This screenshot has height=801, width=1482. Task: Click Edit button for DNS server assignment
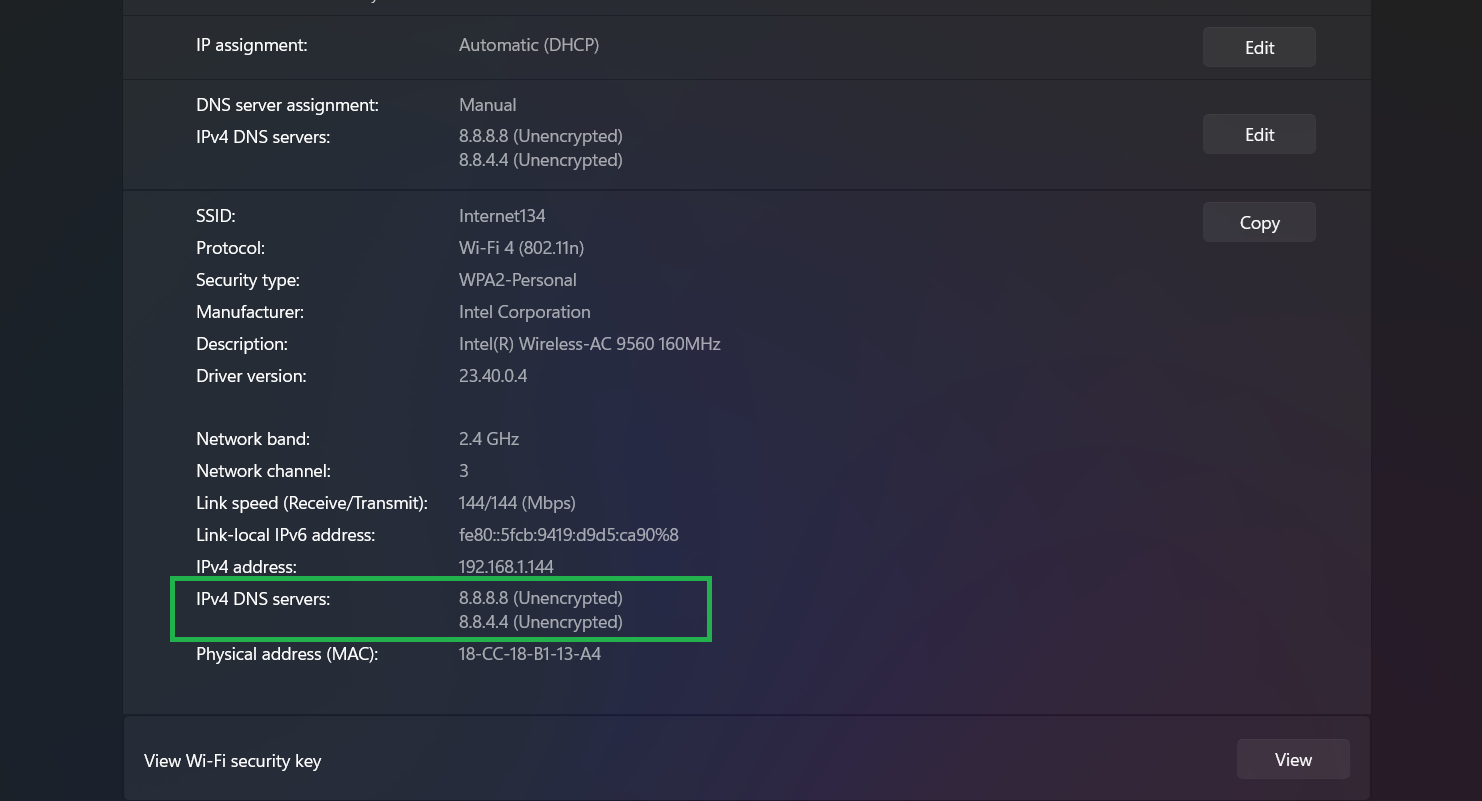coord(1259,134)
